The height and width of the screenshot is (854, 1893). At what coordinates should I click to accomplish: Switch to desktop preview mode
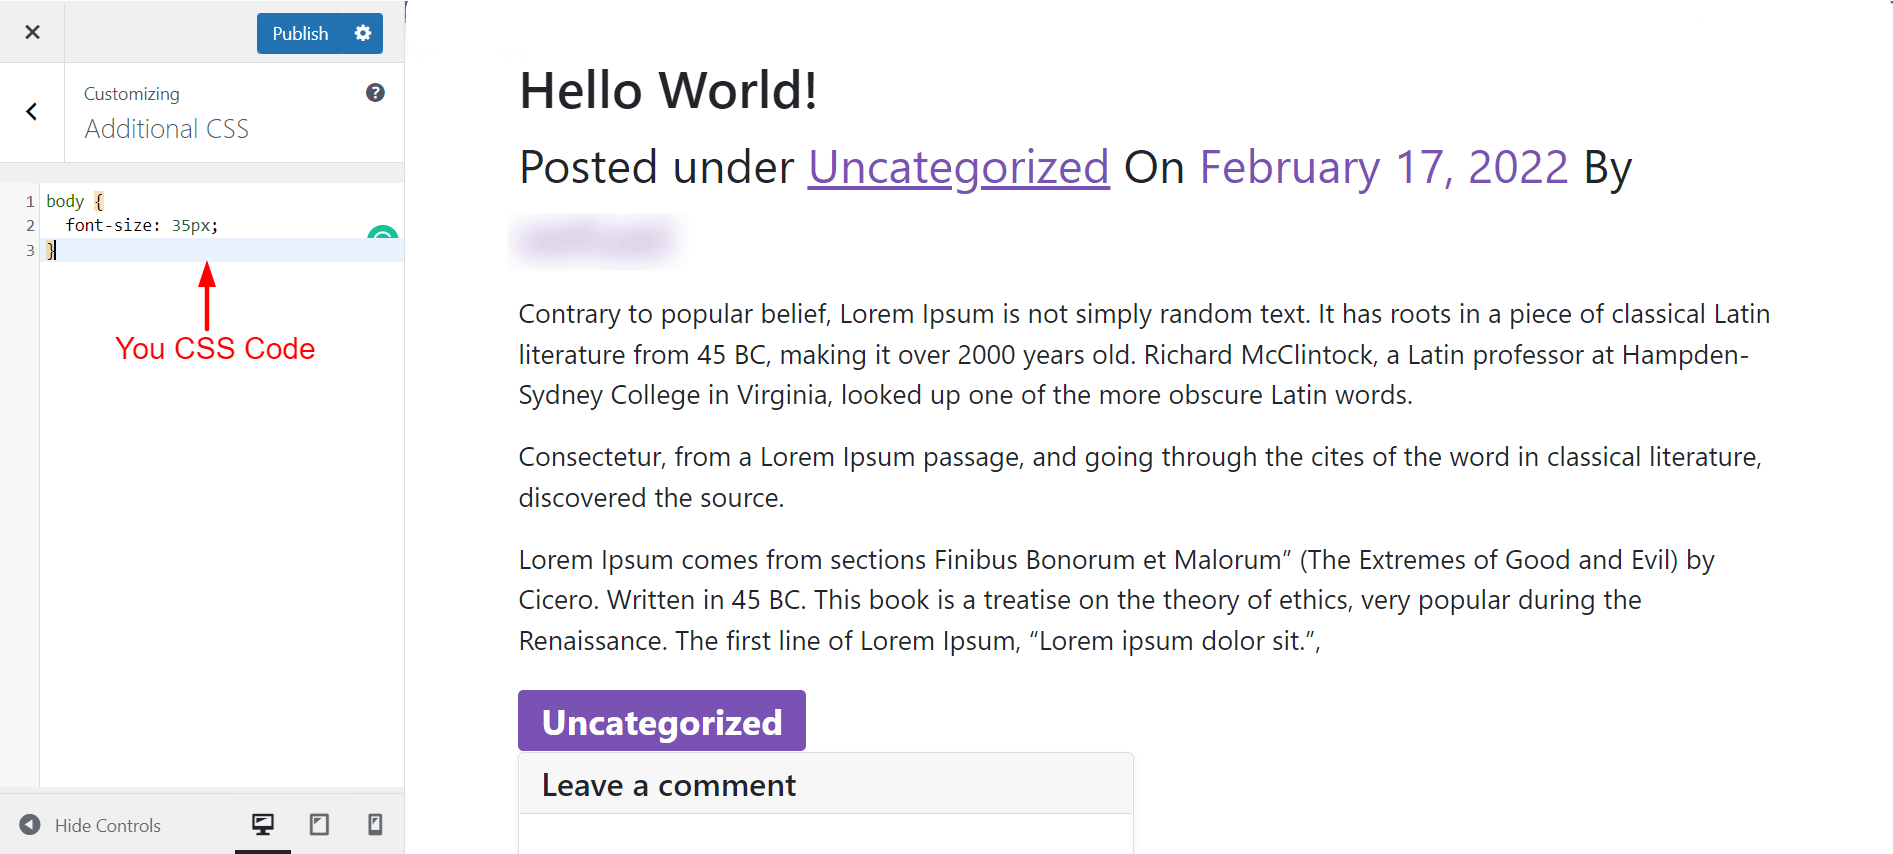[263, 824]
